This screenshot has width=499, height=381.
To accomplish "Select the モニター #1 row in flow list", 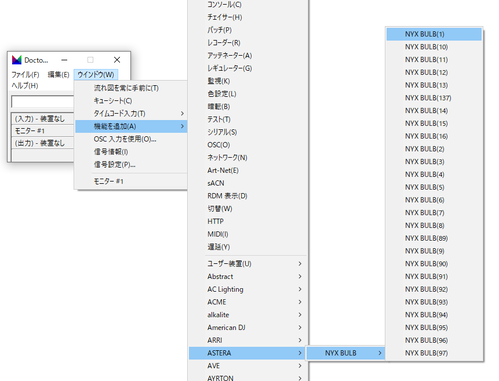I will click(x=43, y=131).
